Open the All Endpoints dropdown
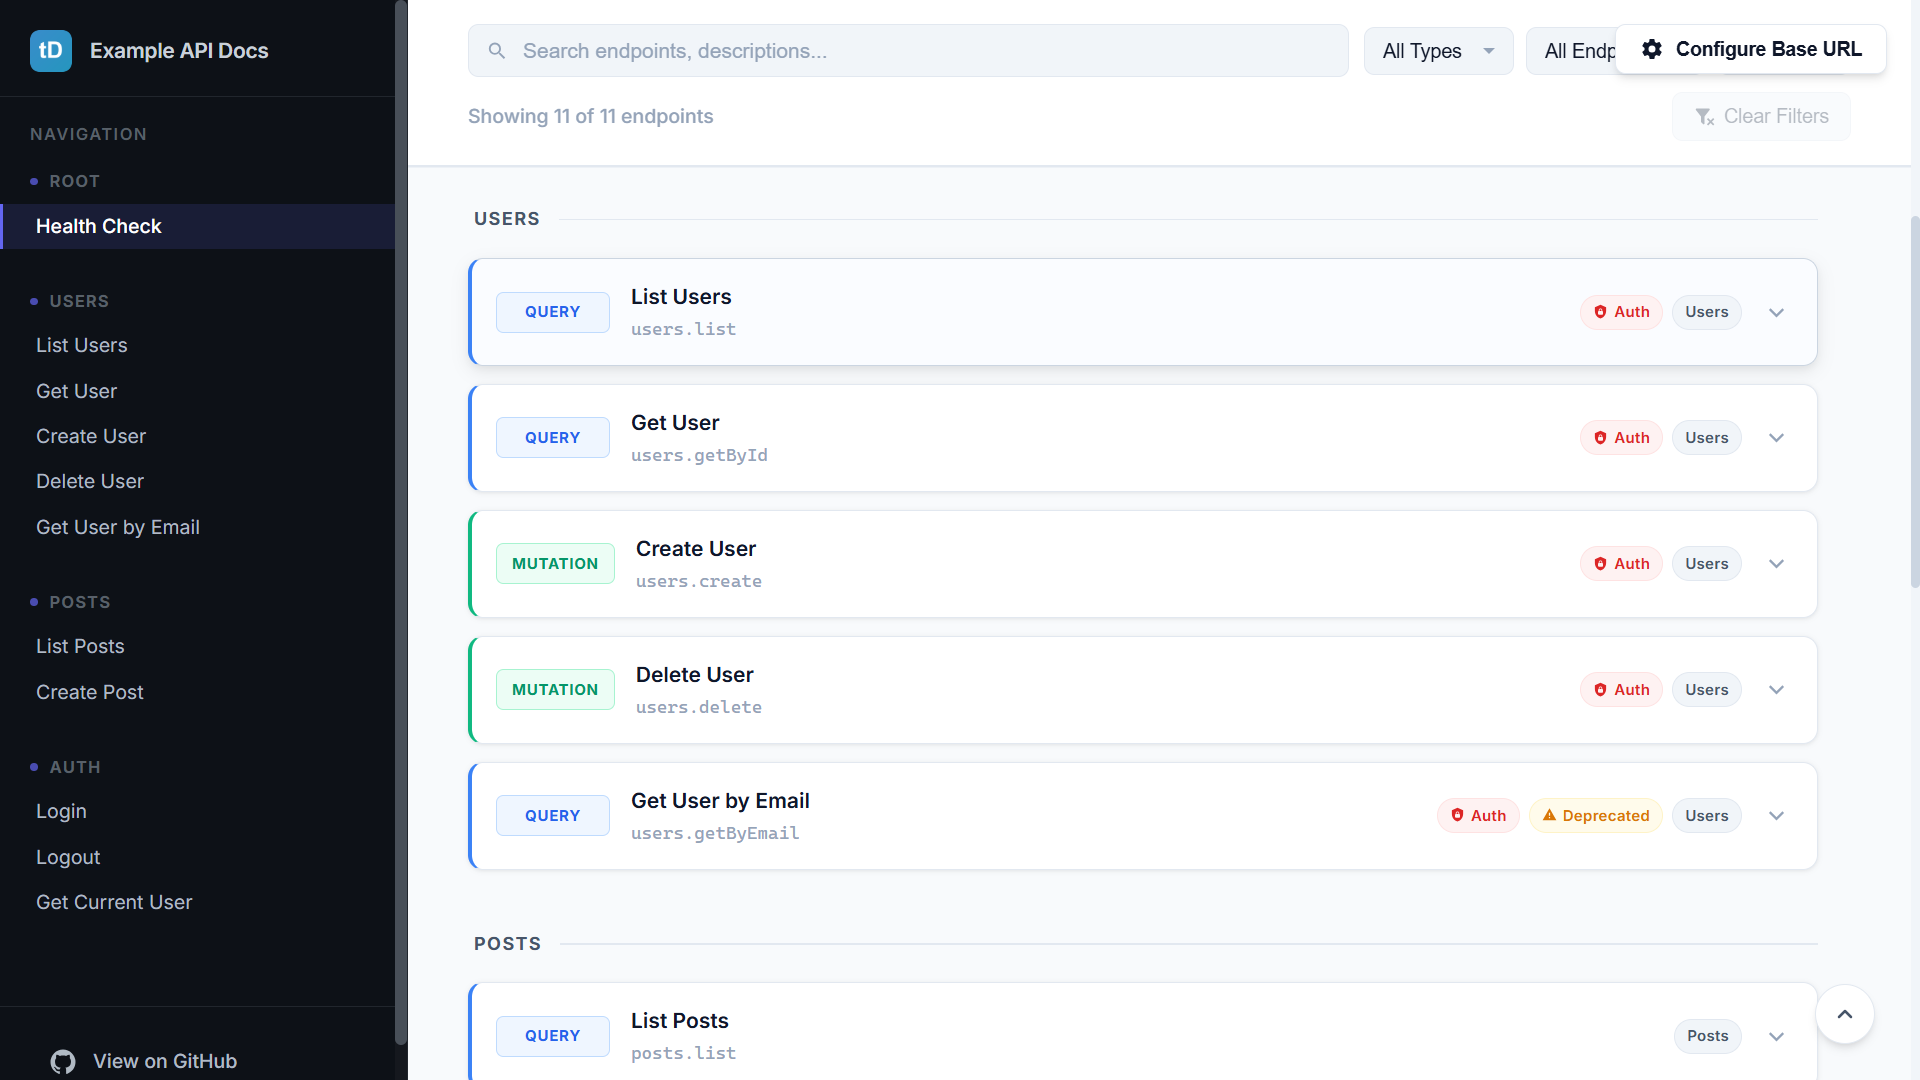Image resolution: width=1920 pixels, height=1080 pixels. point(1571,51)
